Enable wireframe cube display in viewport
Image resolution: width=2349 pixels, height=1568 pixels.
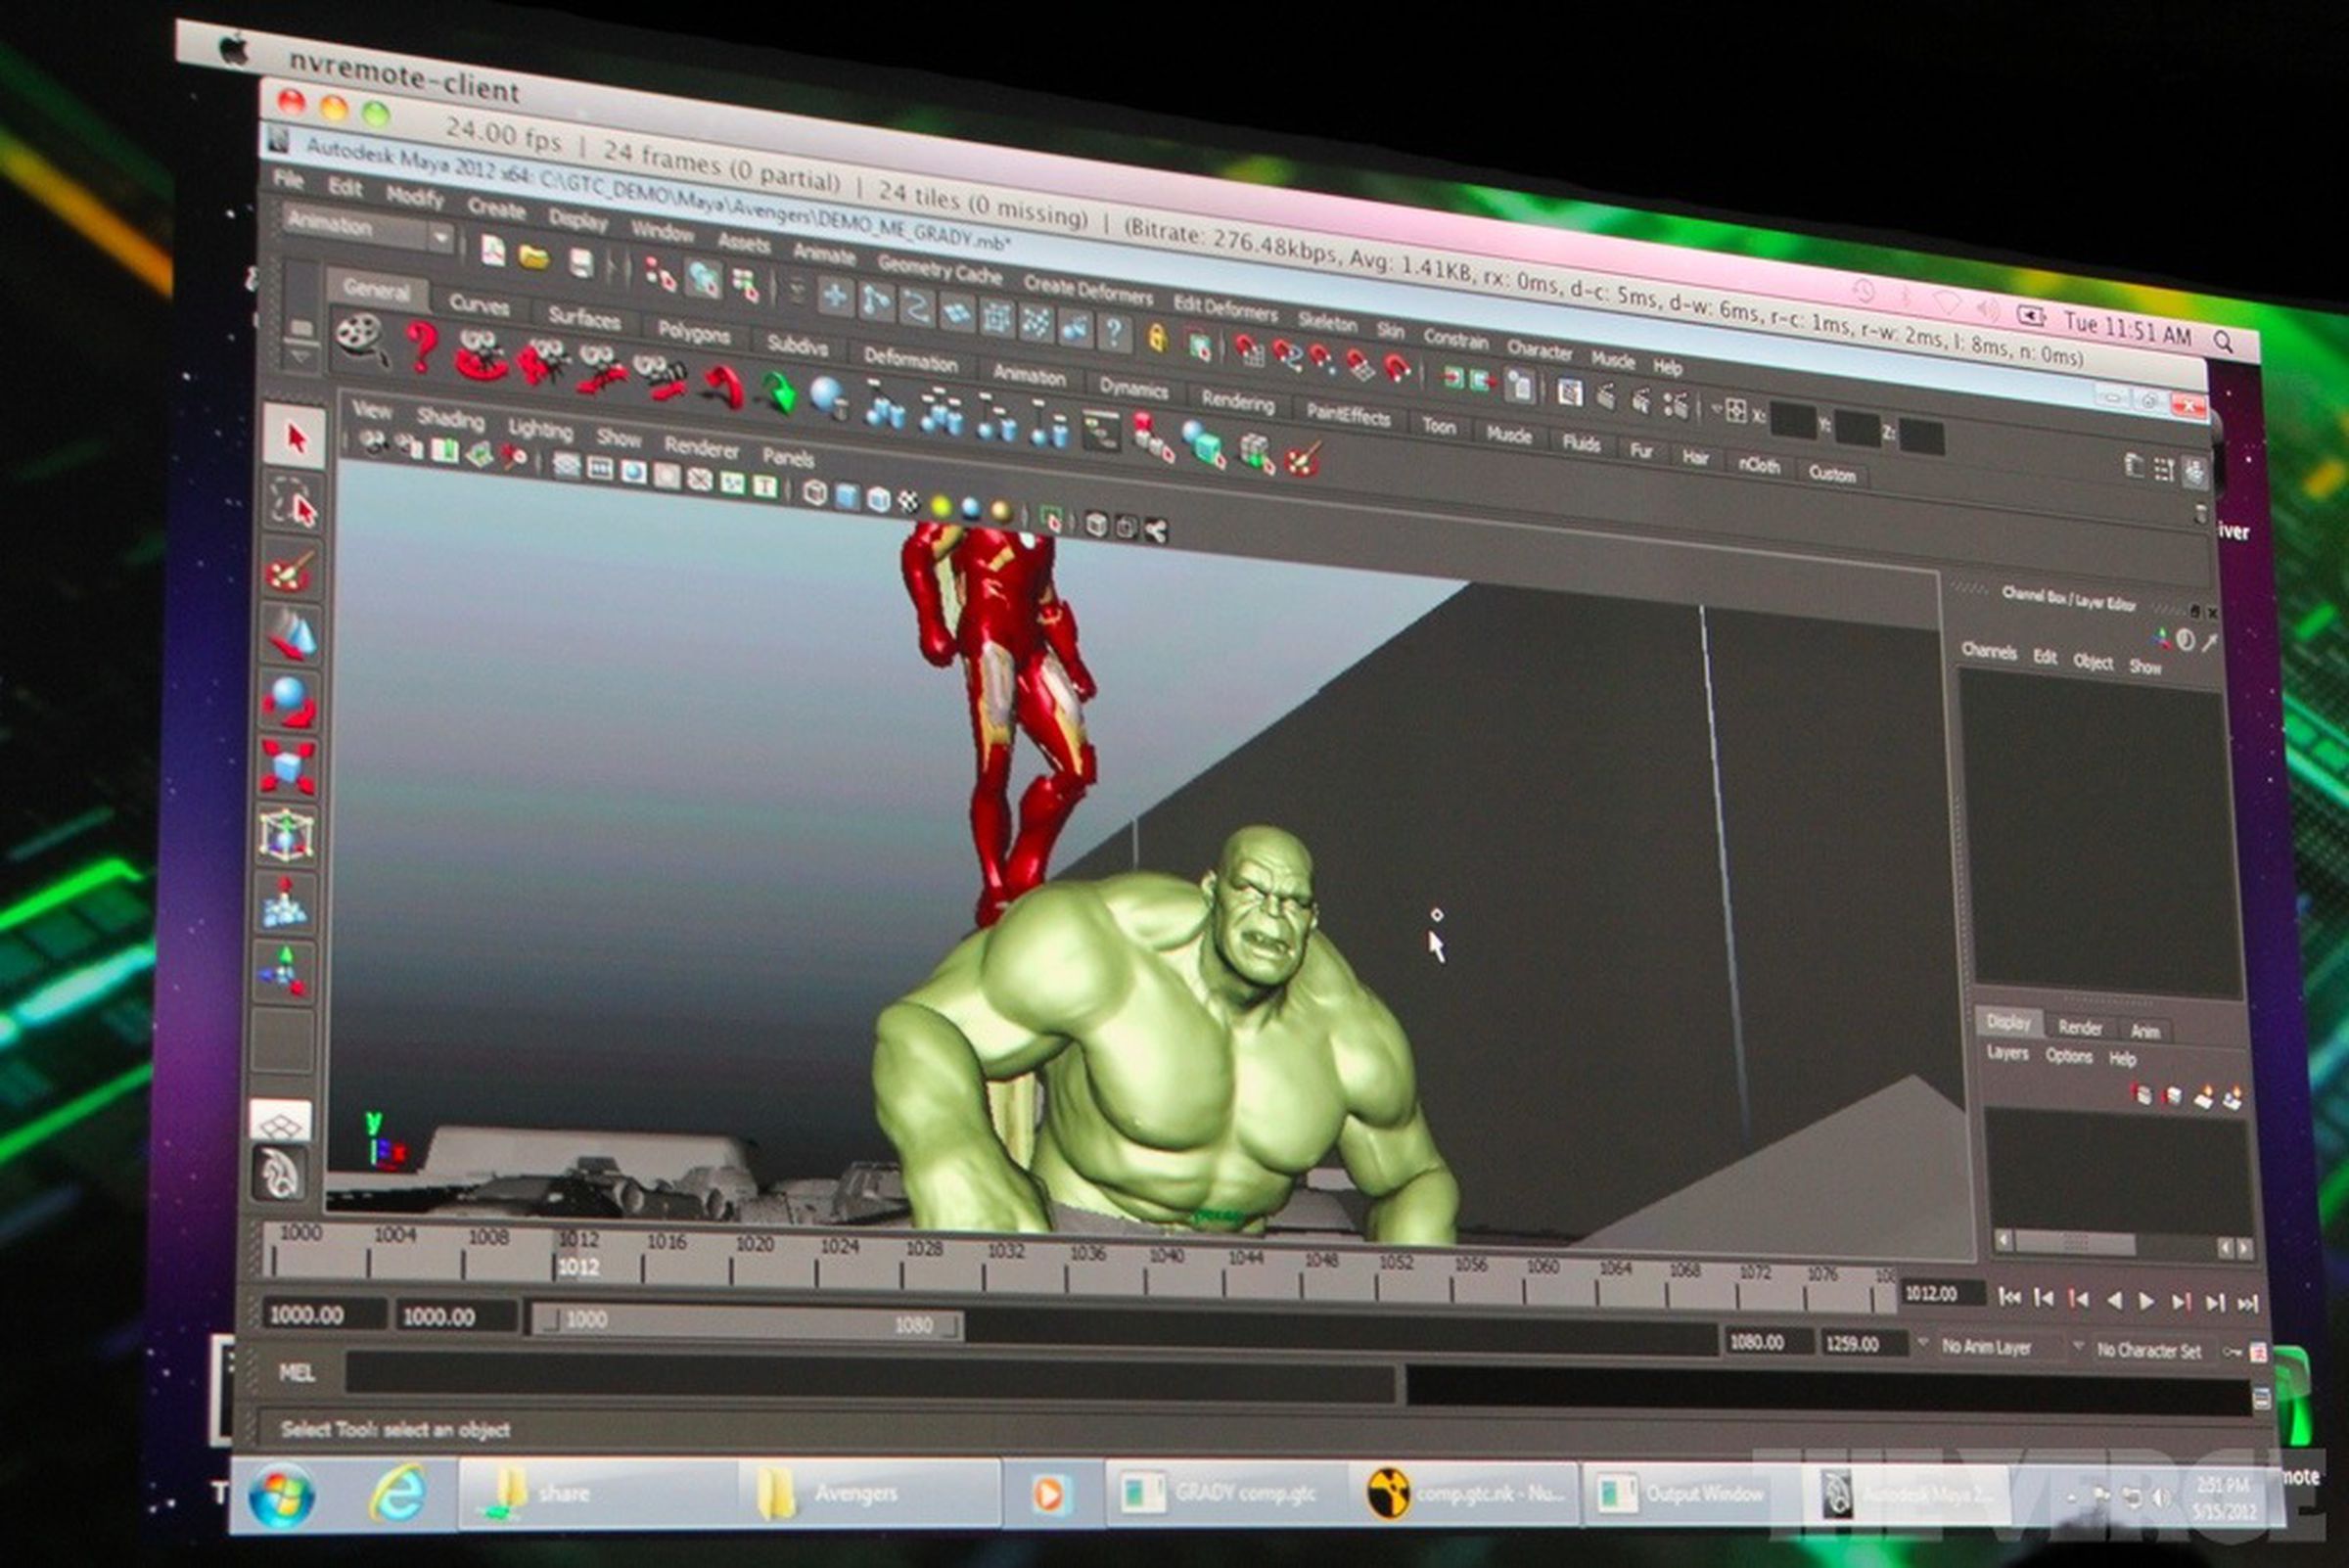point(815,493)
